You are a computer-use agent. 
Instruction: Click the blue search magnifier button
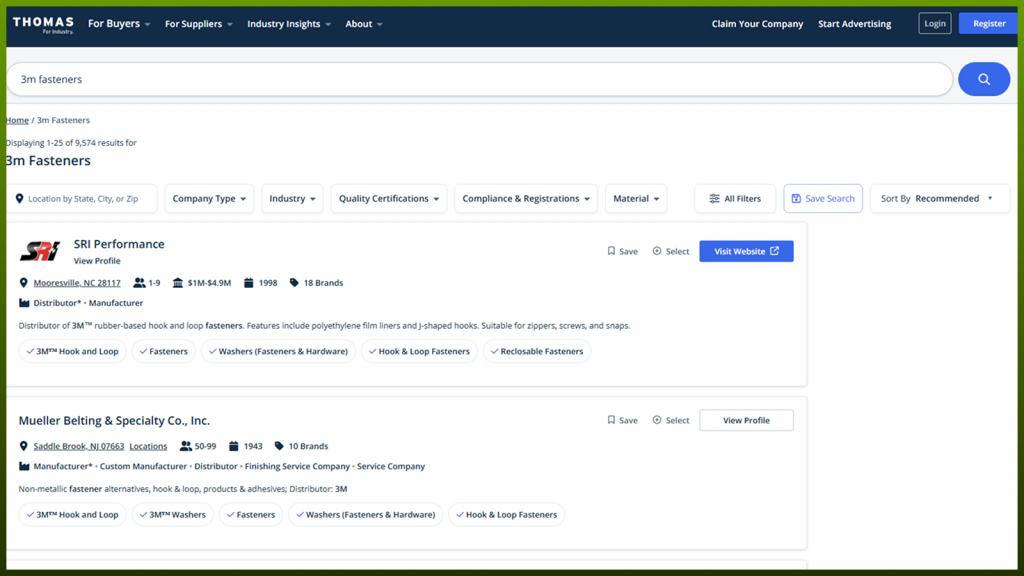pyautogui.click(x=984, y=79)
